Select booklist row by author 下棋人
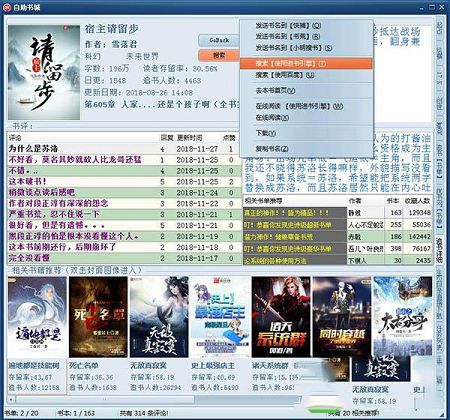 pyautogui.click(x=338, y=260)
